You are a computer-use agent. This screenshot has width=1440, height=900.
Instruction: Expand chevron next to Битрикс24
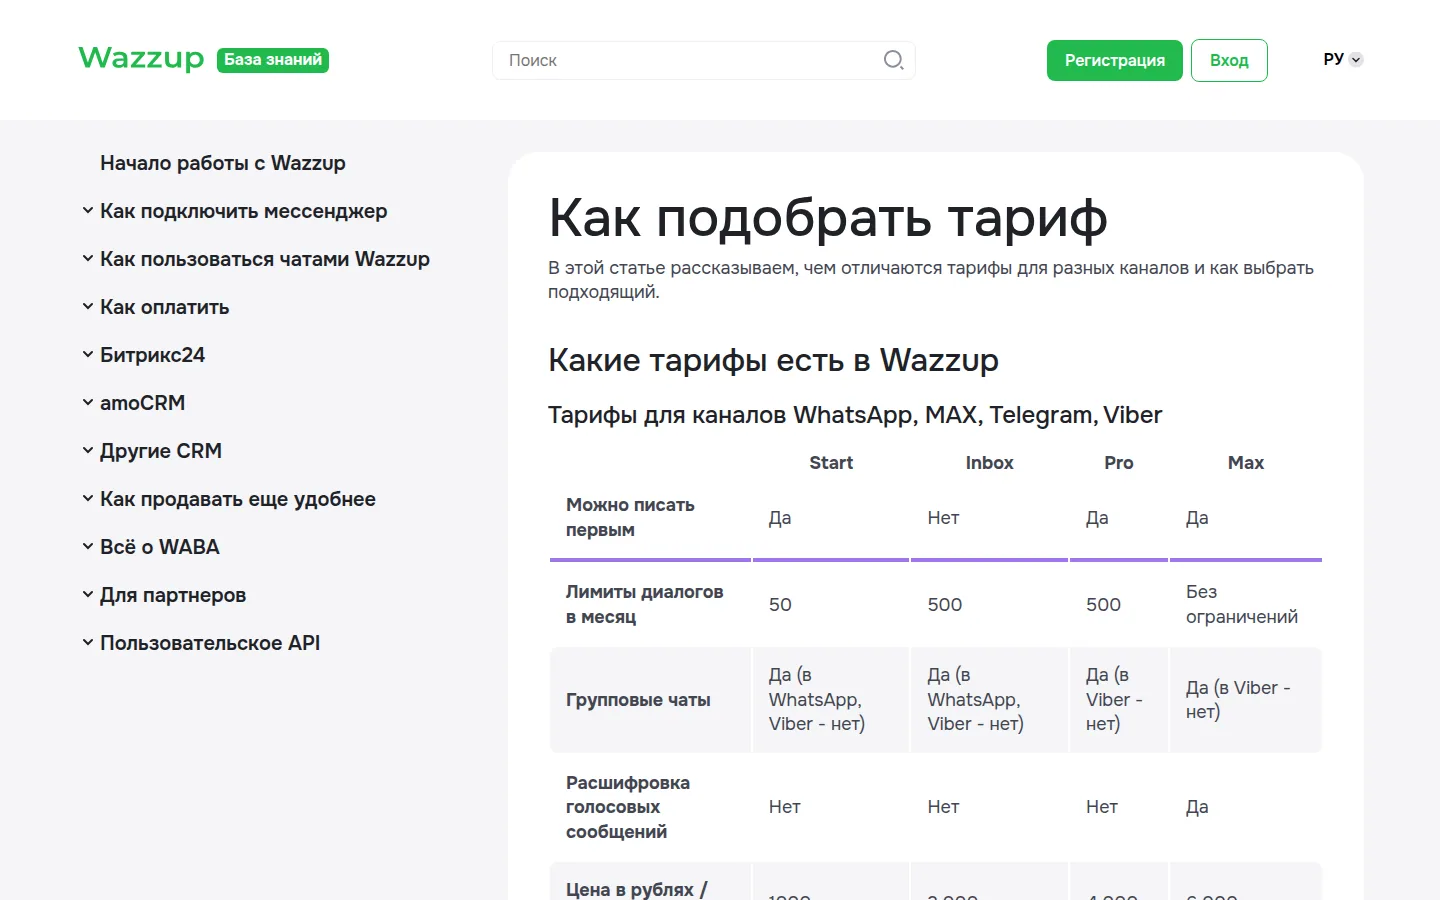[88, 355]
